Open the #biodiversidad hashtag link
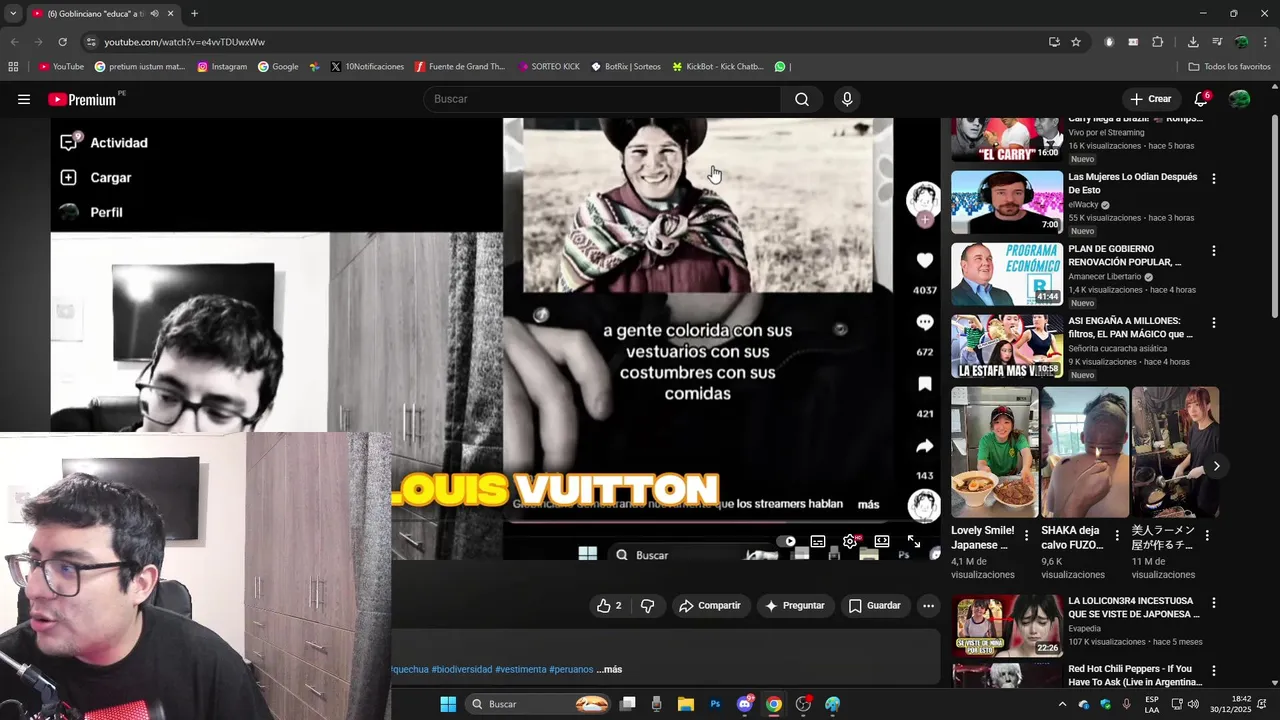Screen dimensions: 1280x720 [462, 670]
